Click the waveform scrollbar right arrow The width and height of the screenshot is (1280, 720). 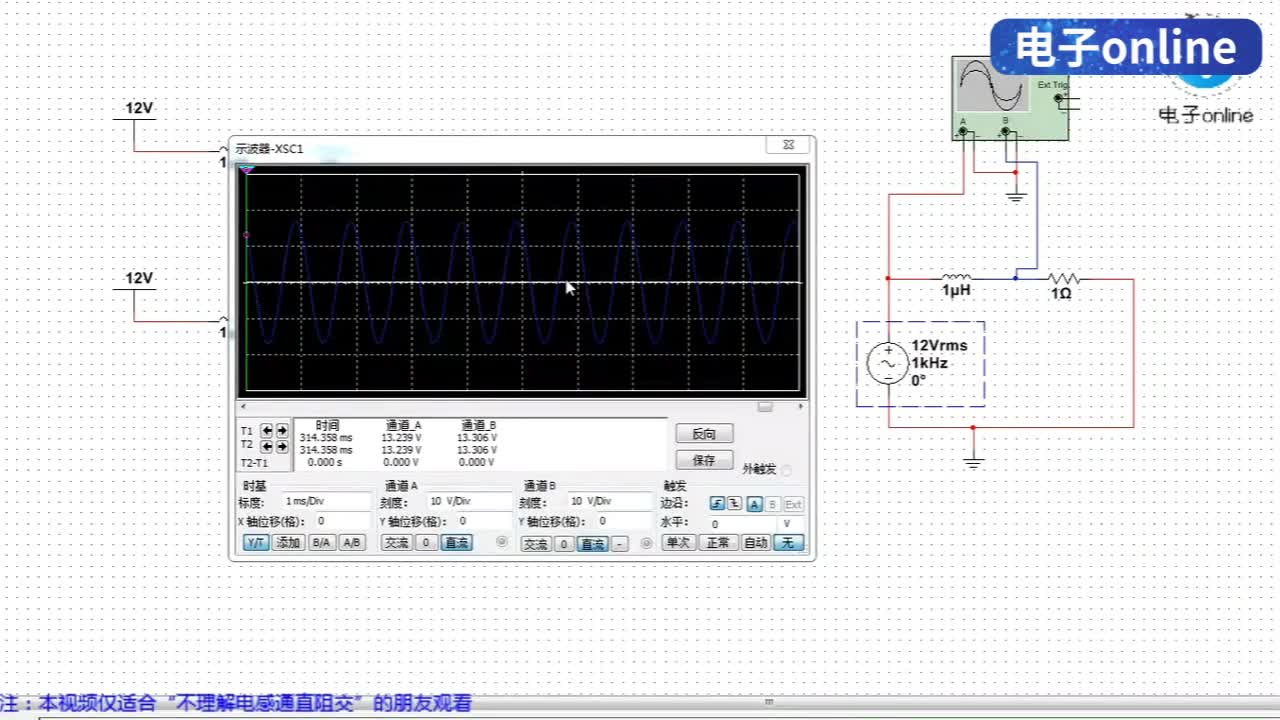coord(800,406)
